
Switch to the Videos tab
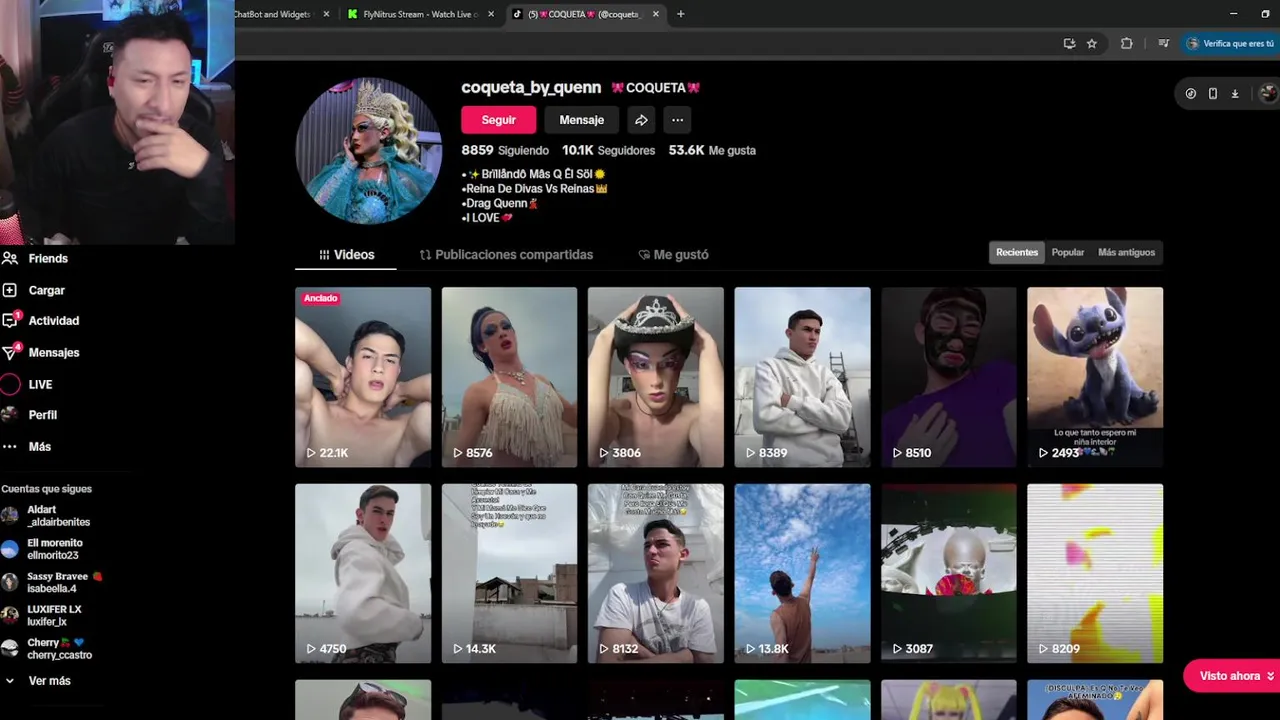click(x=346, y=255)
